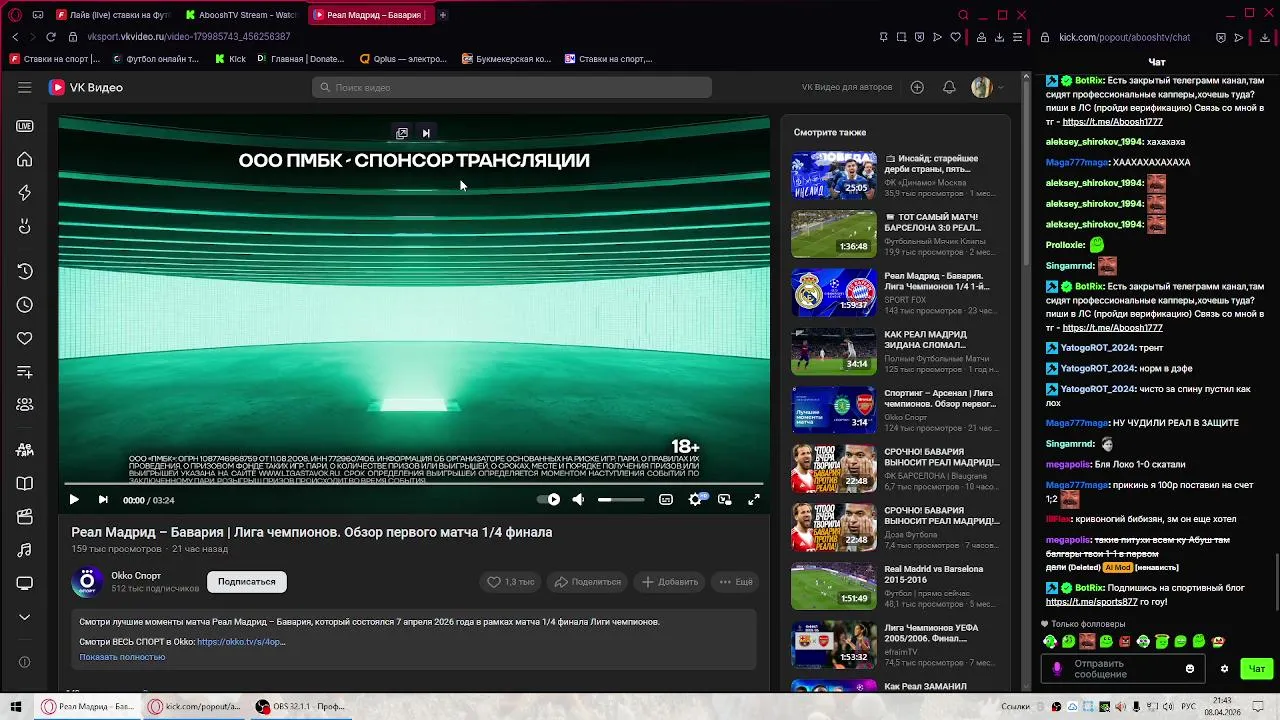
Task: Open video quality settings gear
Action: (696, 499)
